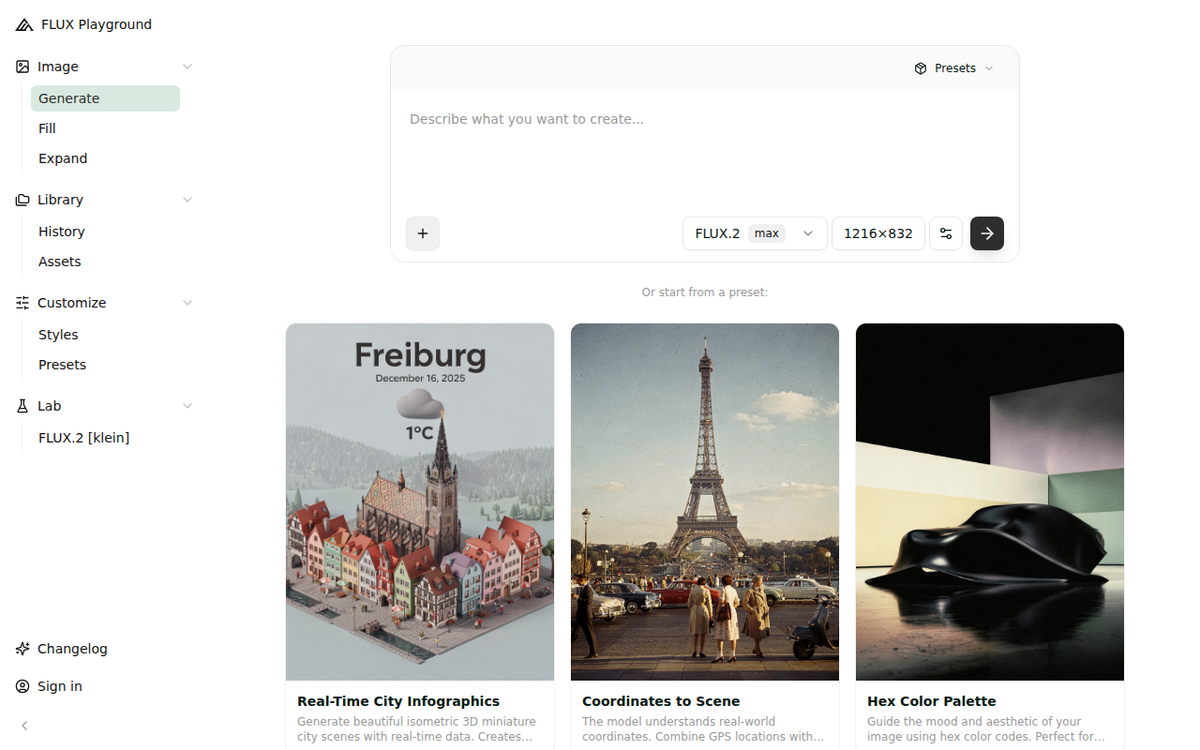
Task: Select Fill in the sidebar
Action: [x=105, y=128]
